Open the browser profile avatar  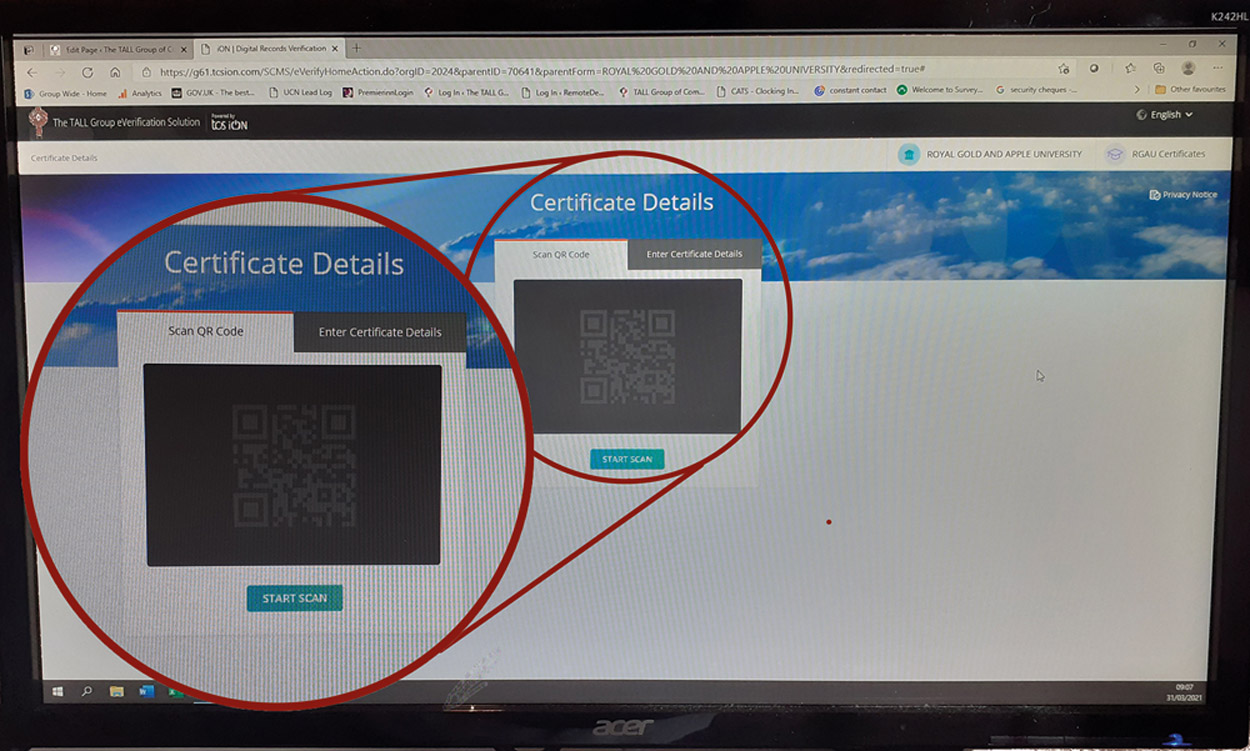(1188, 68)
